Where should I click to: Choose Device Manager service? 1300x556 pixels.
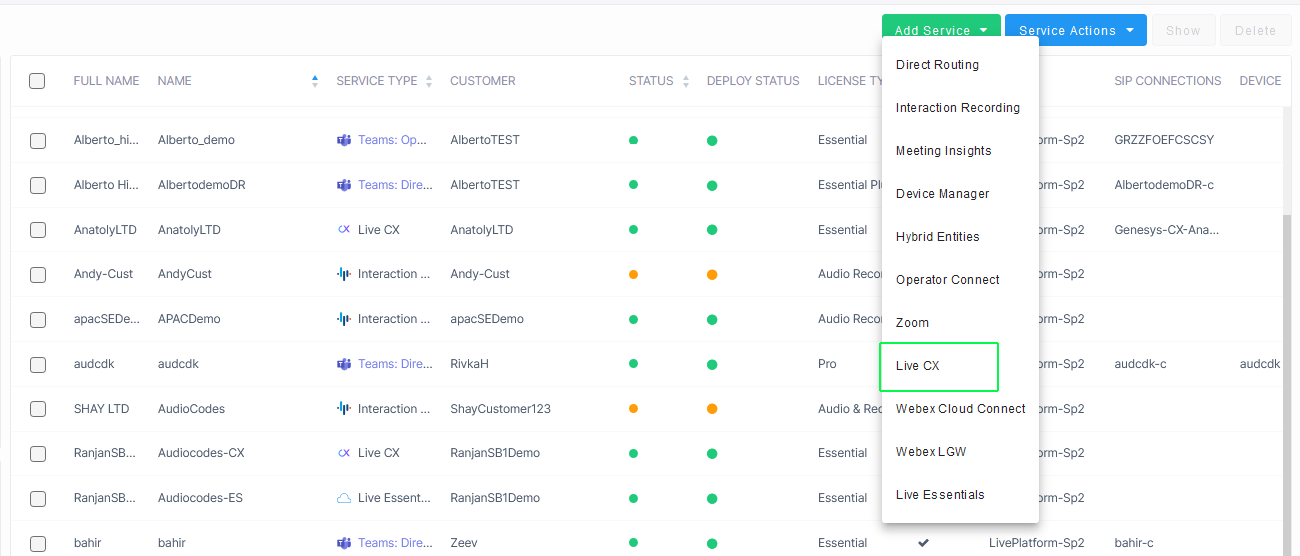943,194
